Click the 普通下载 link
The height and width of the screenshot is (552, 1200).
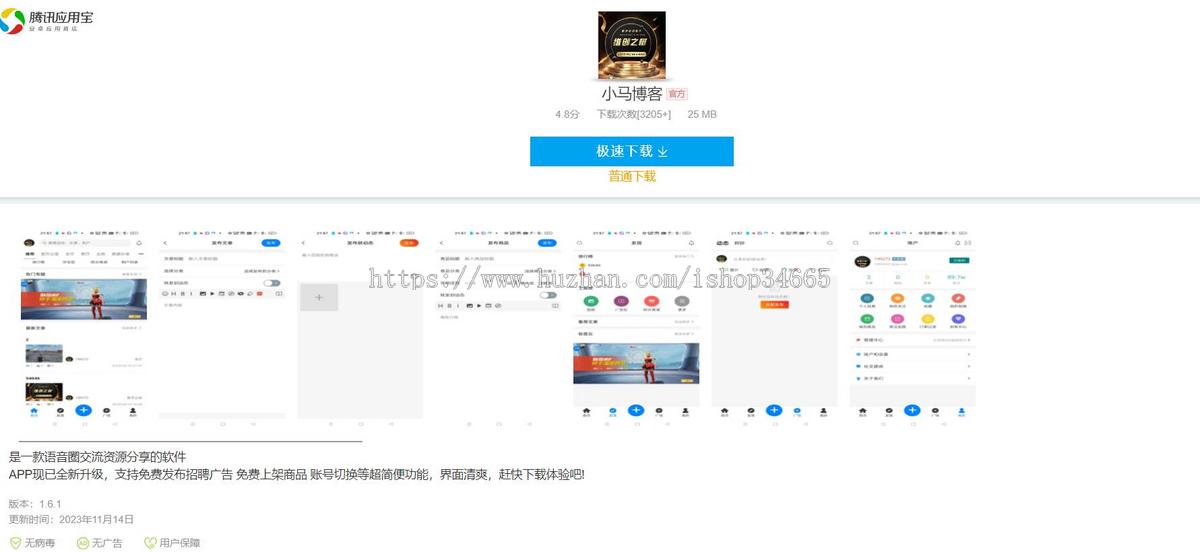click(x=632, y=176)
